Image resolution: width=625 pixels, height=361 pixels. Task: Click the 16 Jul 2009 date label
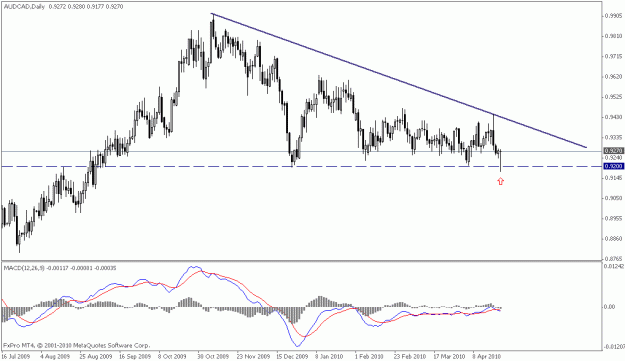[x=16, y=356]
